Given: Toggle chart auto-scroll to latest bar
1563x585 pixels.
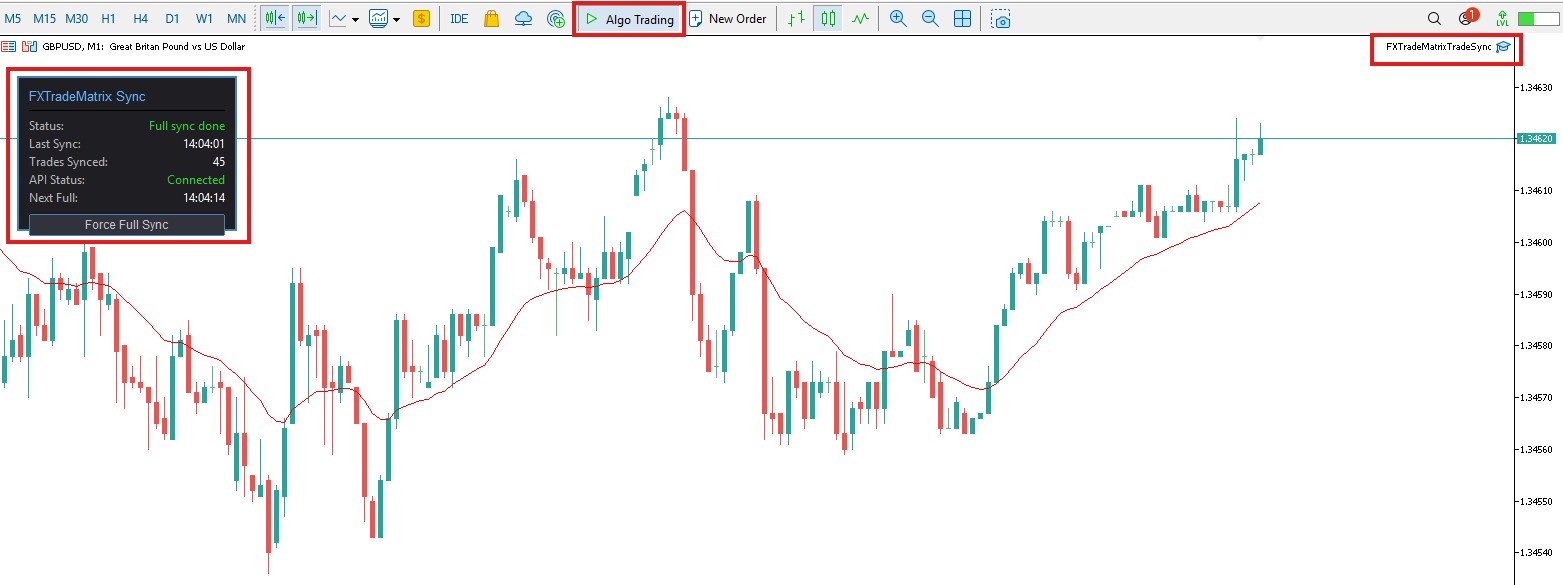Looking at the screenshot, I should click(275, 19).
